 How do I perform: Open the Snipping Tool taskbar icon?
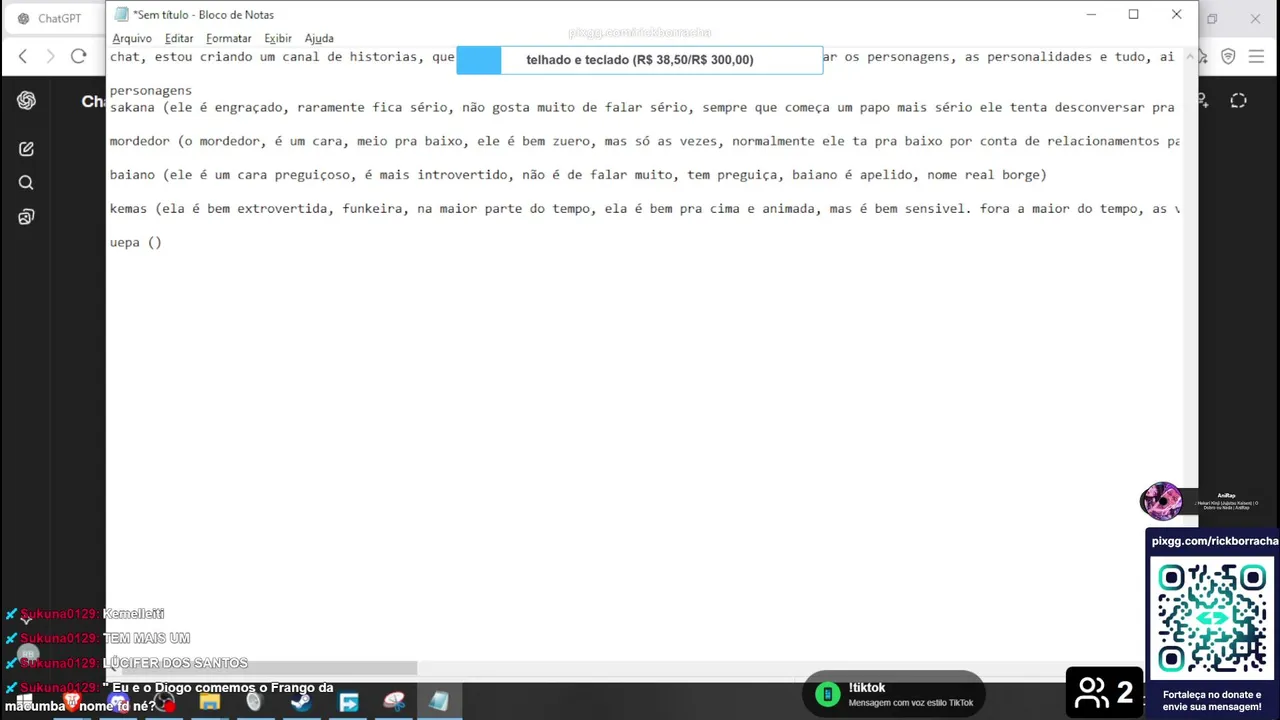394,702
